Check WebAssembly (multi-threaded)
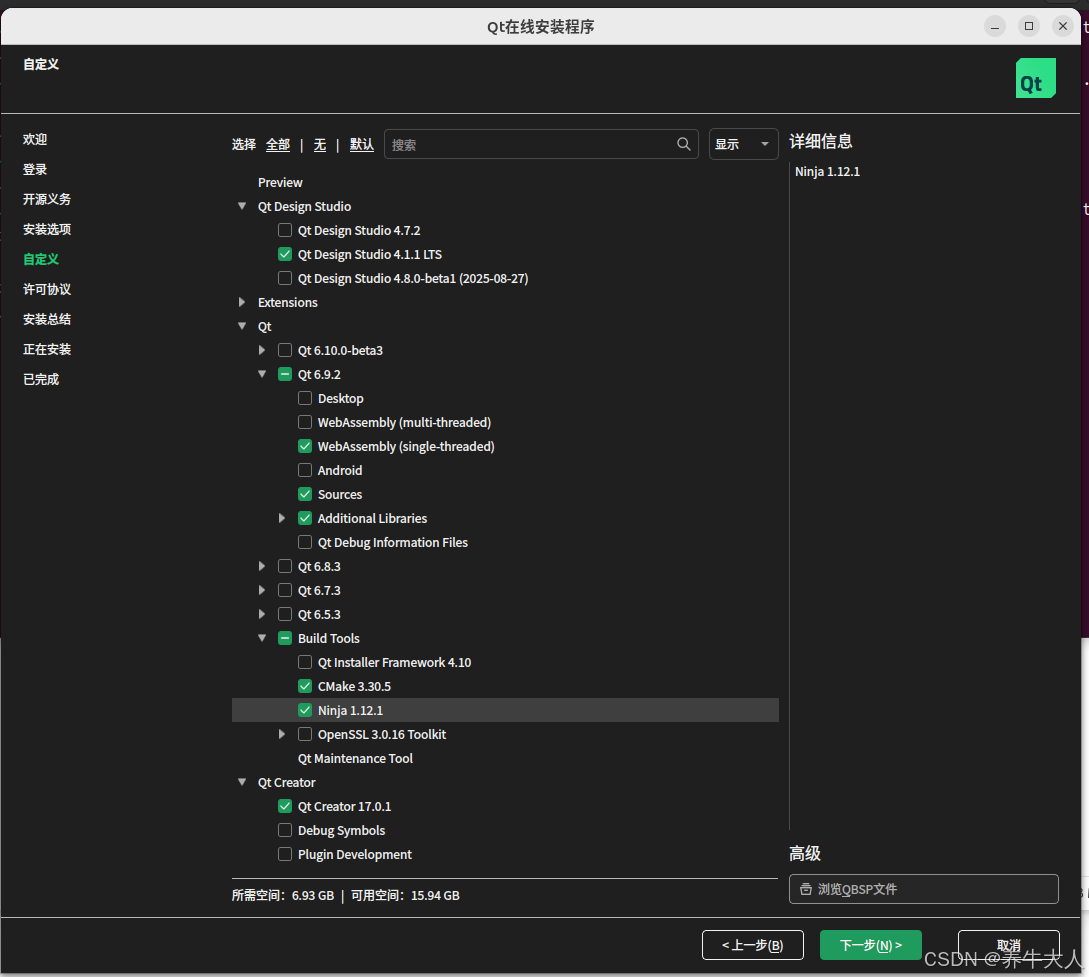The height and width of the screenshot is (977, 1089). [x=305, y=422]
